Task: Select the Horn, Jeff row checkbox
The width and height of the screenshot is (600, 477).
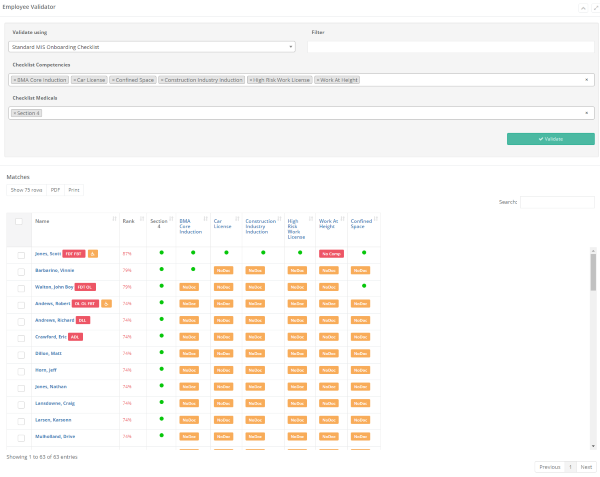Action: tap(21, 372)
